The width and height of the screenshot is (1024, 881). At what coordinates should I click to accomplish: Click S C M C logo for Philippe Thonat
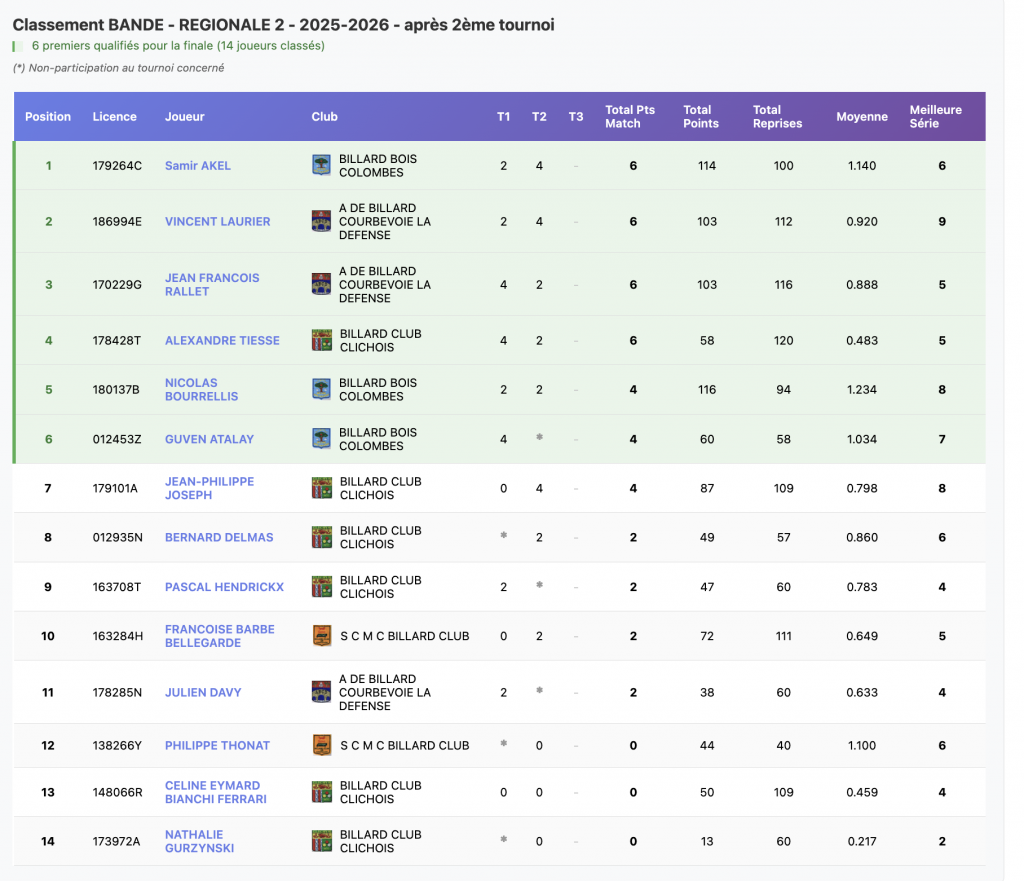(x=321, y=745)
